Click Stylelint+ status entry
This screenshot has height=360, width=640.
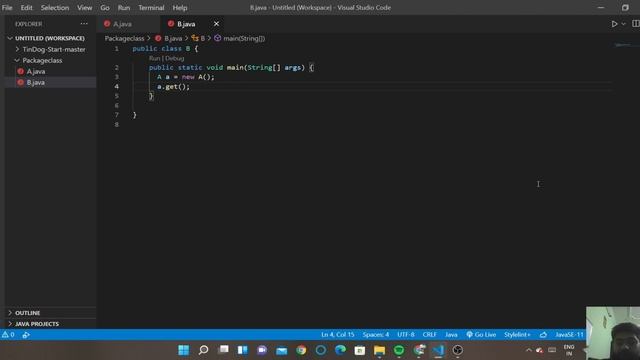(x=517, y=335)
